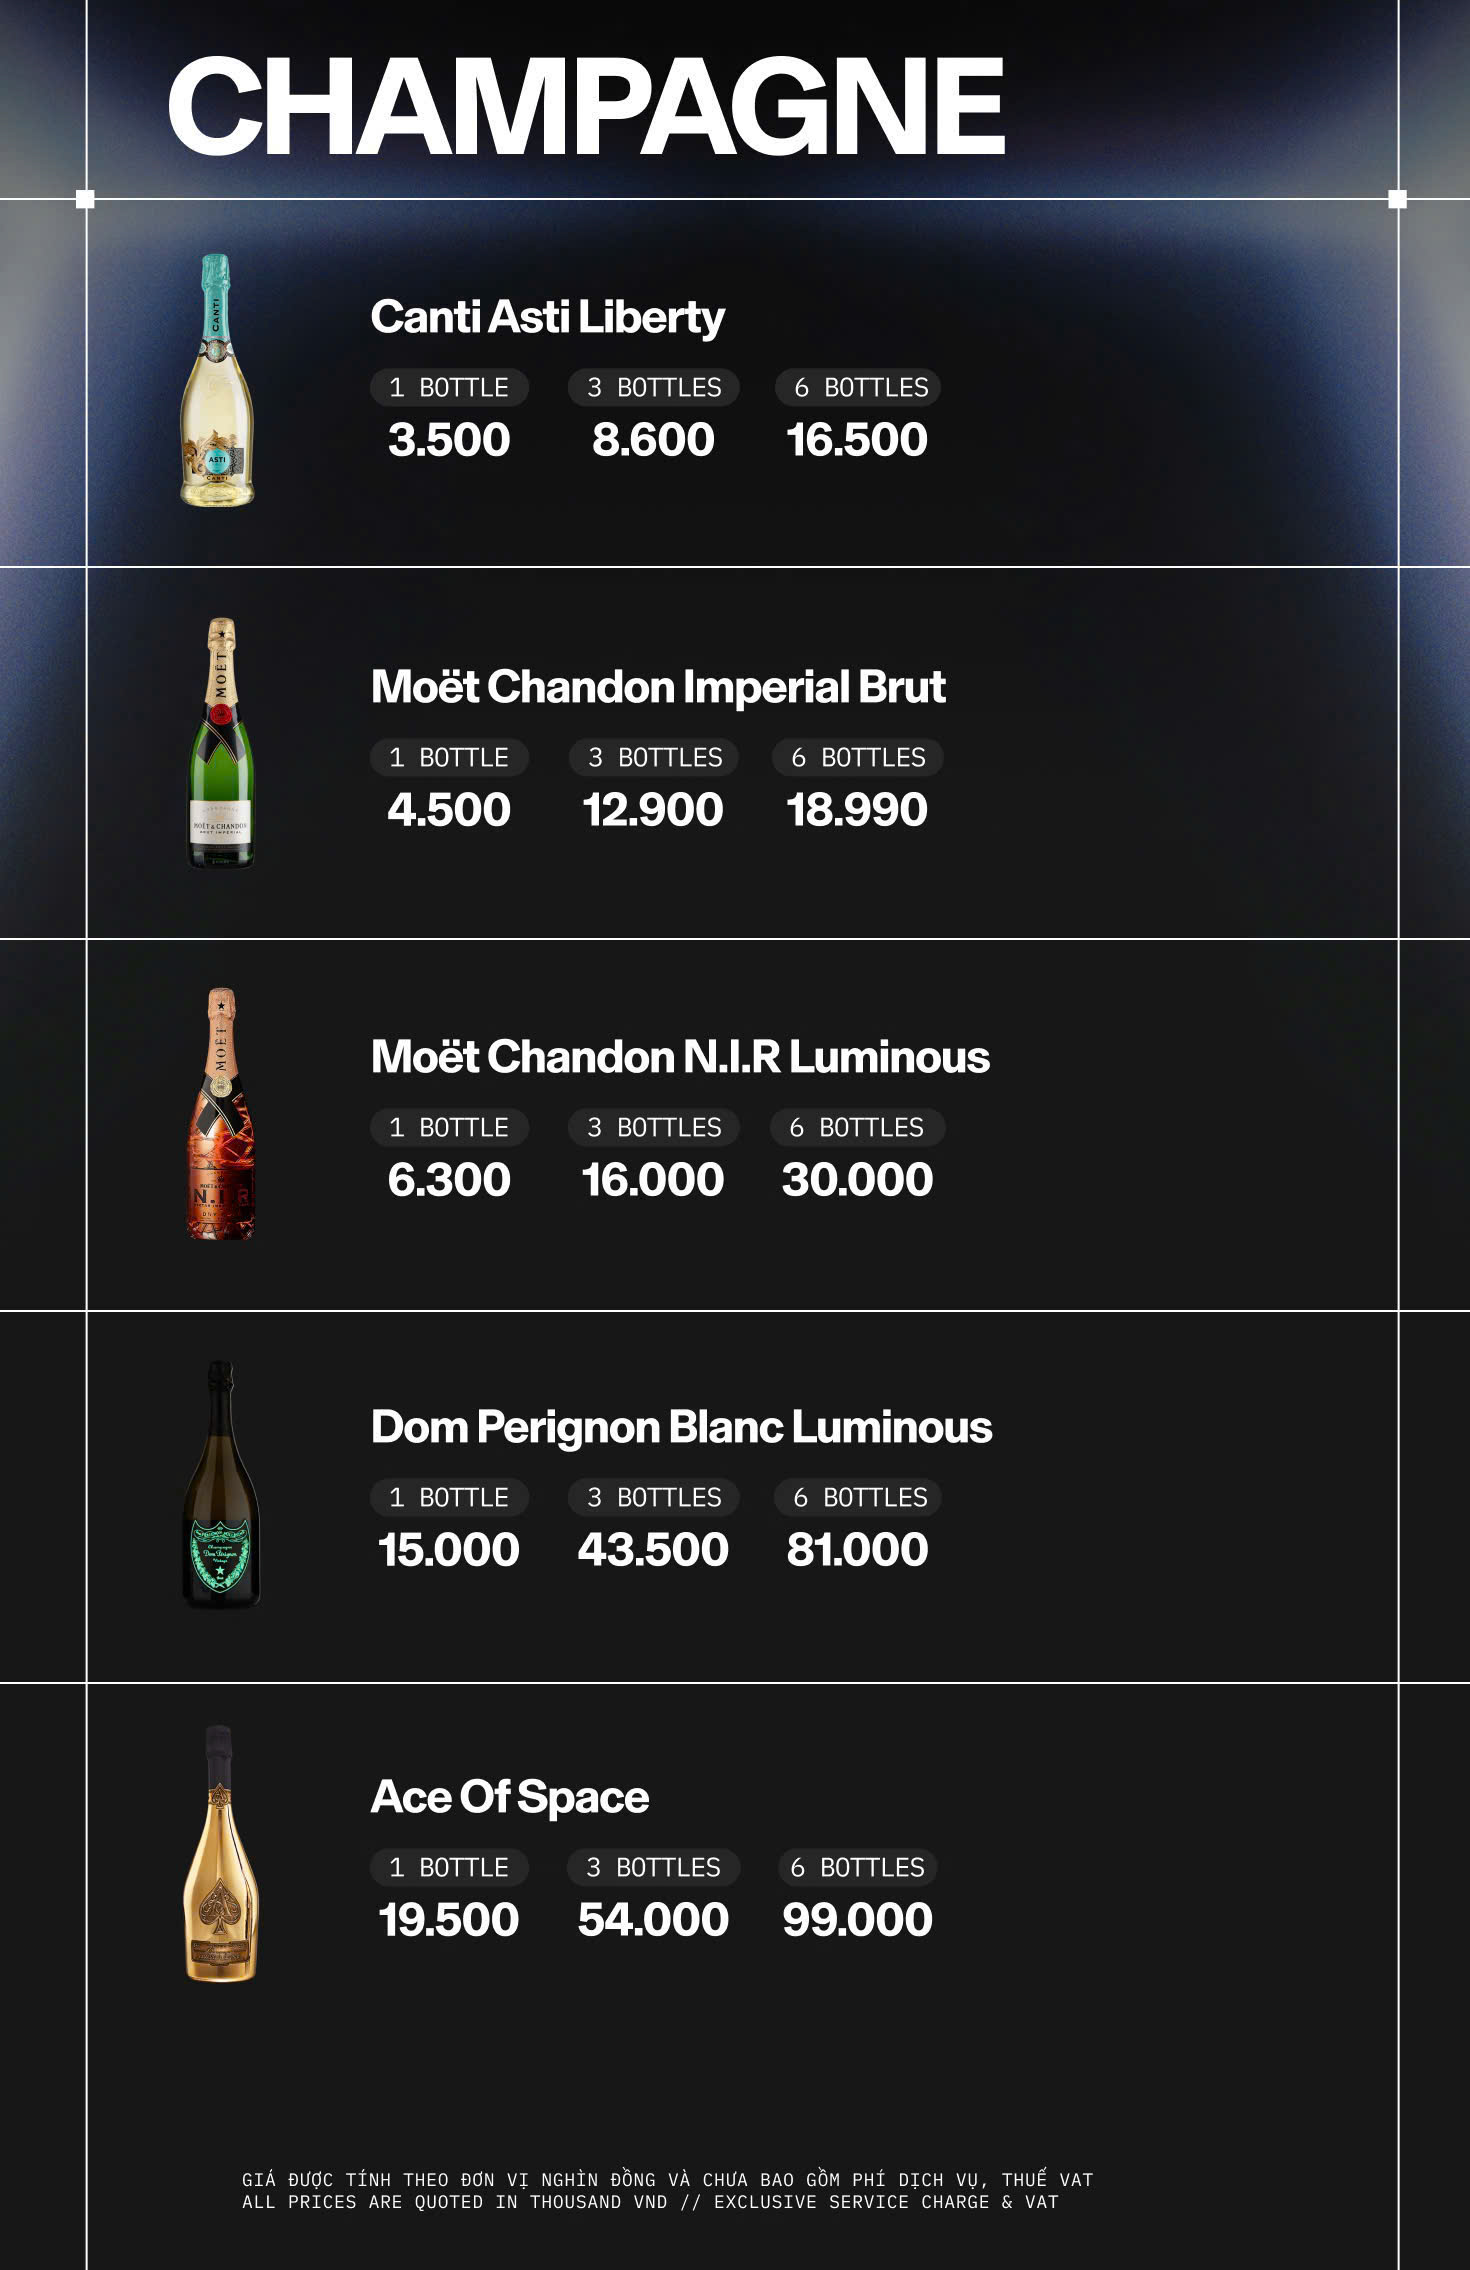Click the Canti Asti Liberty product title
The image size is (1470, 2270).
(x=547, y=317)
